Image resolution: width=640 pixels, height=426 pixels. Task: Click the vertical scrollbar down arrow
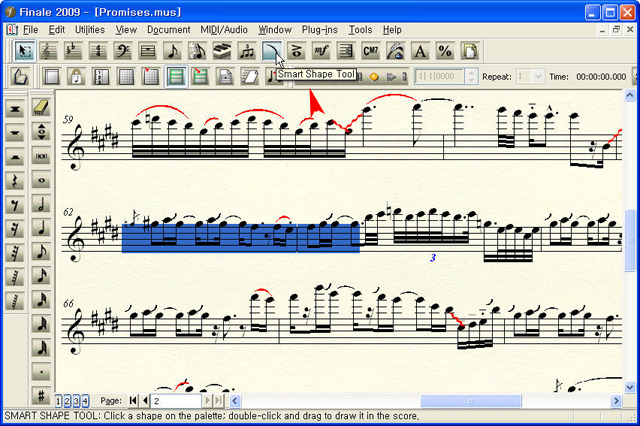[x=630, y=387]
